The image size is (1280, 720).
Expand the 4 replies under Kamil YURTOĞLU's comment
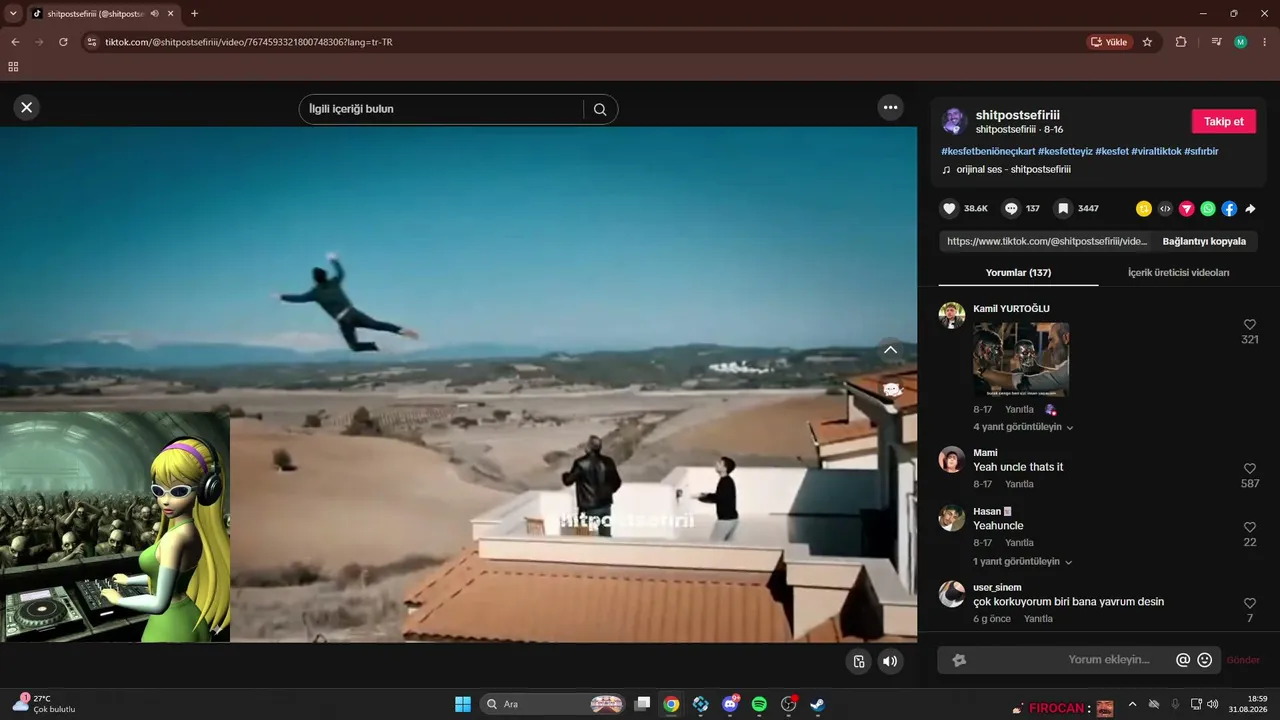coord(1024,427)
